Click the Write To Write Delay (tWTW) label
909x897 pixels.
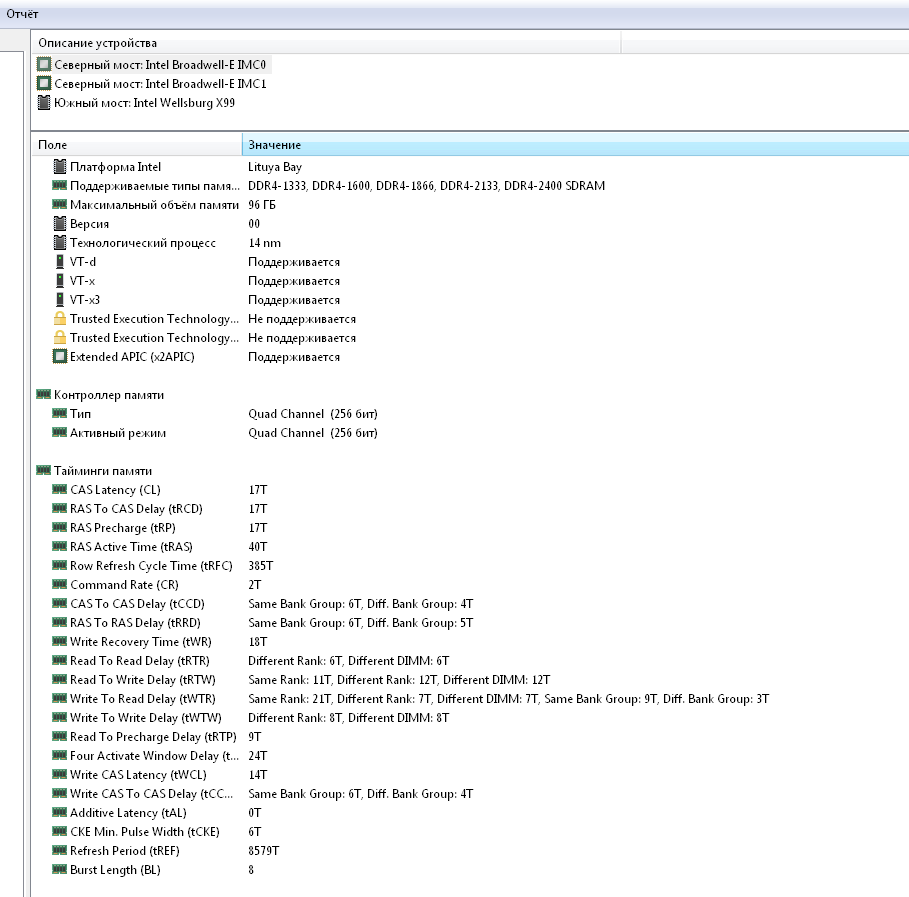point(146,718)
